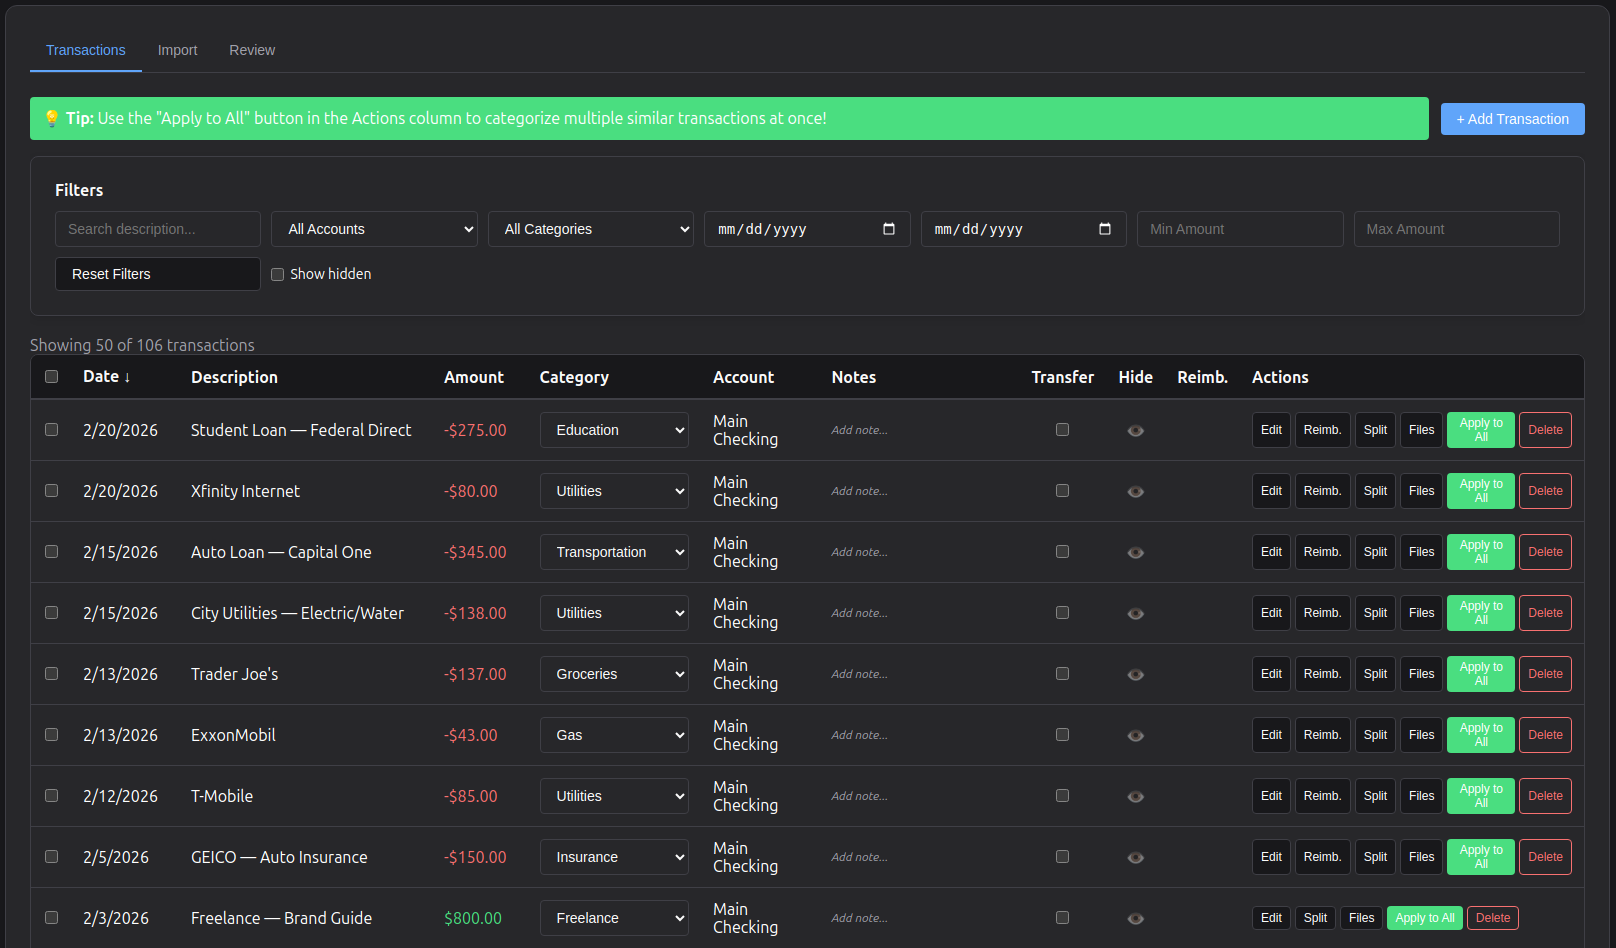Hide the Trader Joe's transaction
The height and width of the screenshot is (948, 1616).
(1135, 674)
